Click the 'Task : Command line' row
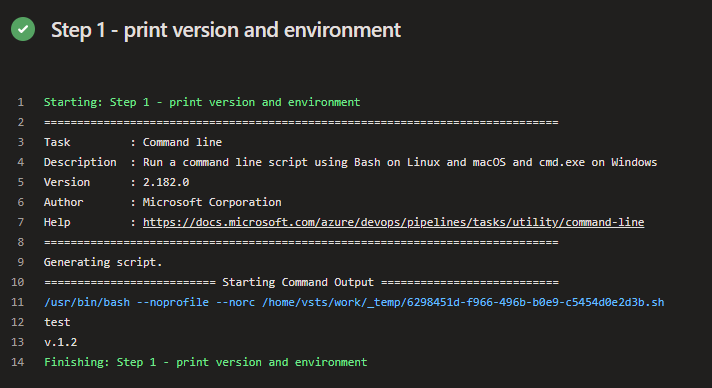 coord(133,142)
